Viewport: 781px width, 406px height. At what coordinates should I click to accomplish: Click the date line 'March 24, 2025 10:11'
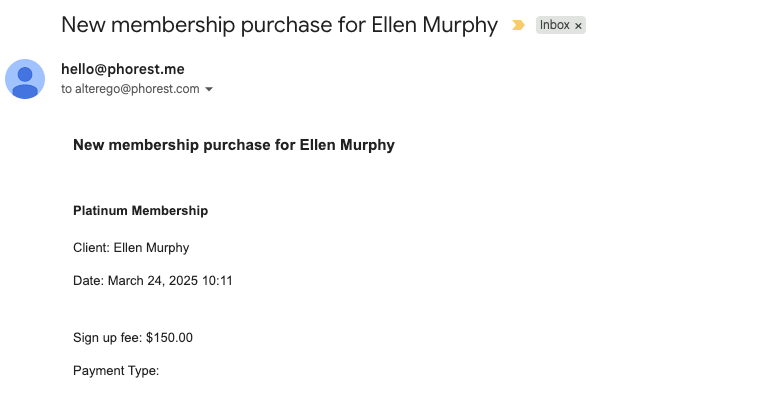click(152, 281)
